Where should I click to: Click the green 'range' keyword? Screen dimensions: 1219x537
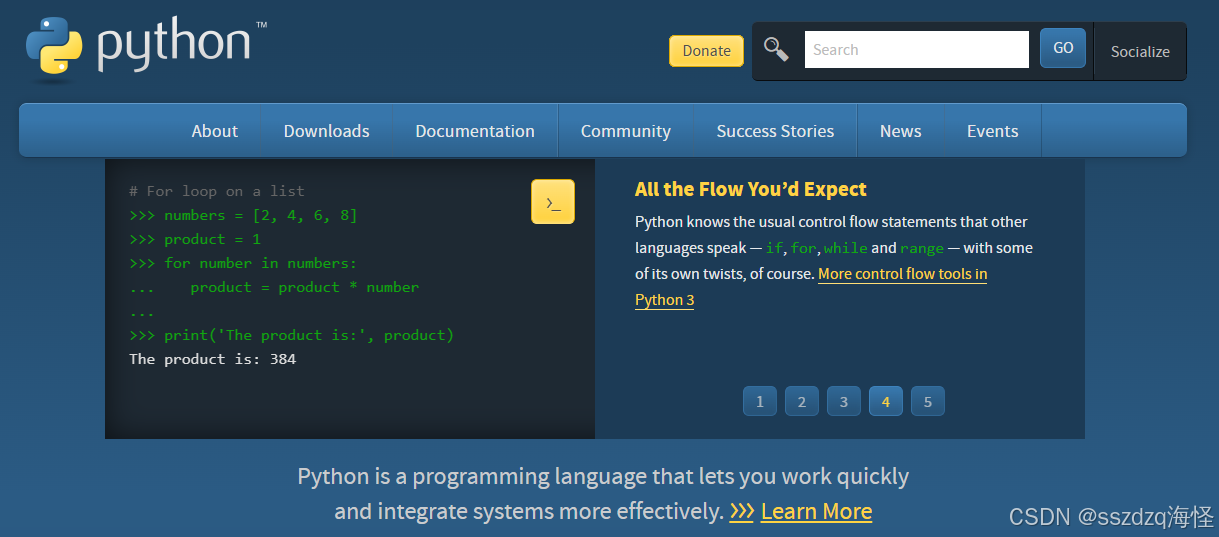[922, 248]
